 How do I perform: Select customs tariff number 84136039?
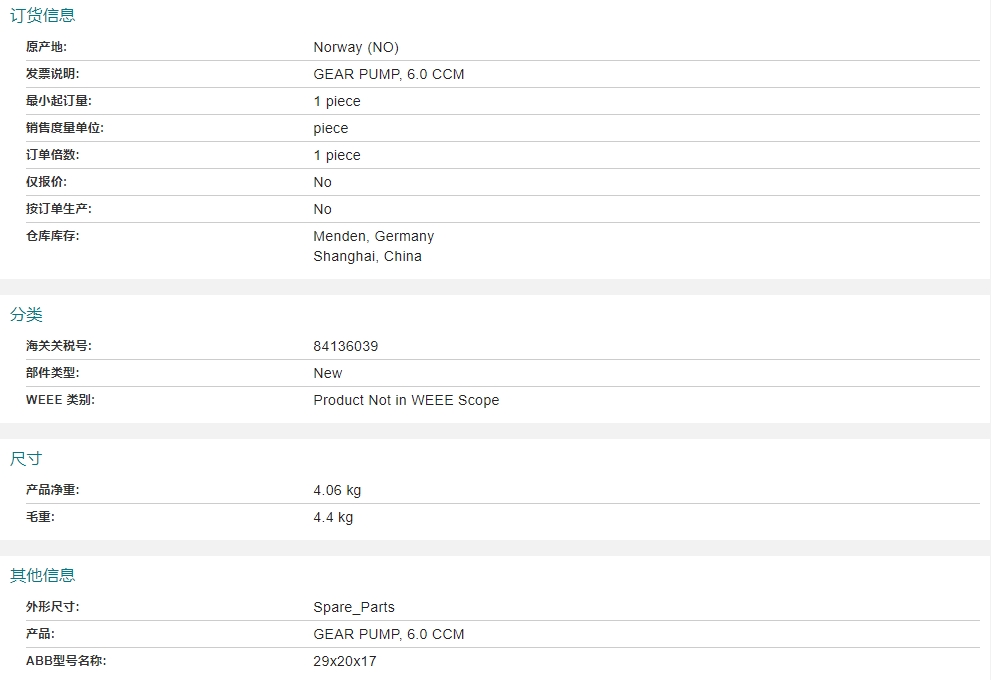click(346, 346)
